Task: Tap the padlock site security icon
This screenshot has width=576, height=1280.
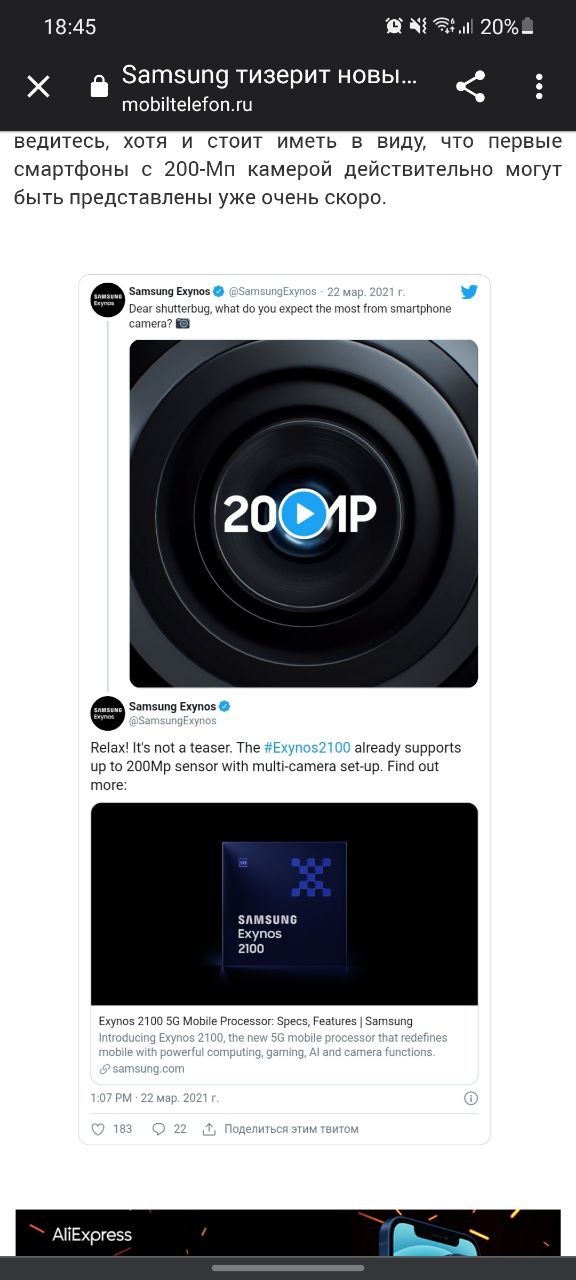Action: (x=99, y=87)
